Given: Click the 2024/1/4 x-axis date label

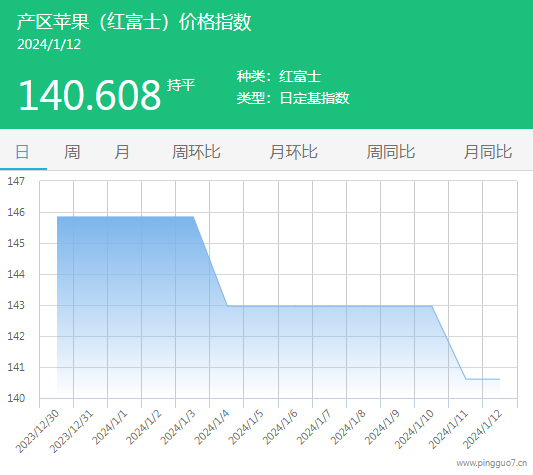Looking at the screenshot, I should click(x=212, y=427).
